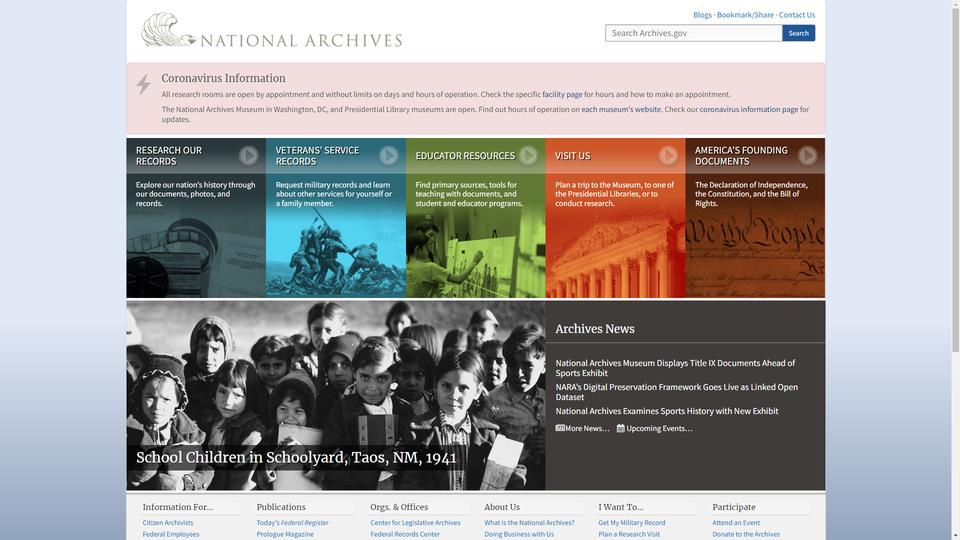Open Today's Federal Register link
This screenshot has height=540, width=960.
292,522
